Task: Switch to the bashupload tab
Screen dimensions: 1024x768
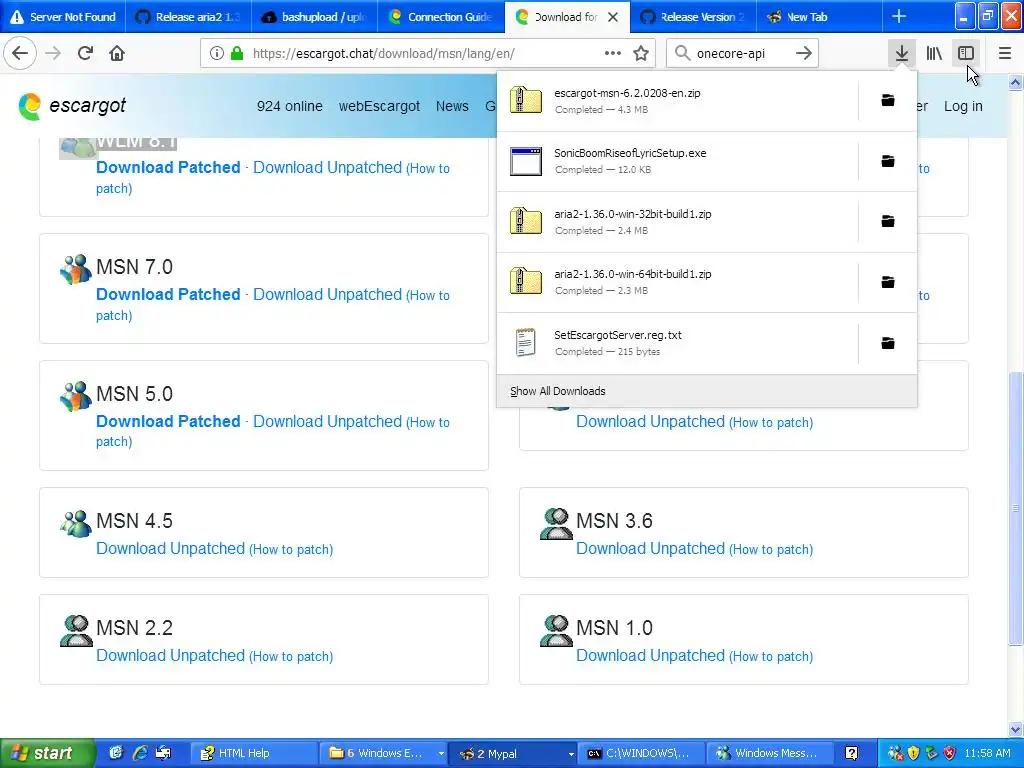Action: pos(314,17)
